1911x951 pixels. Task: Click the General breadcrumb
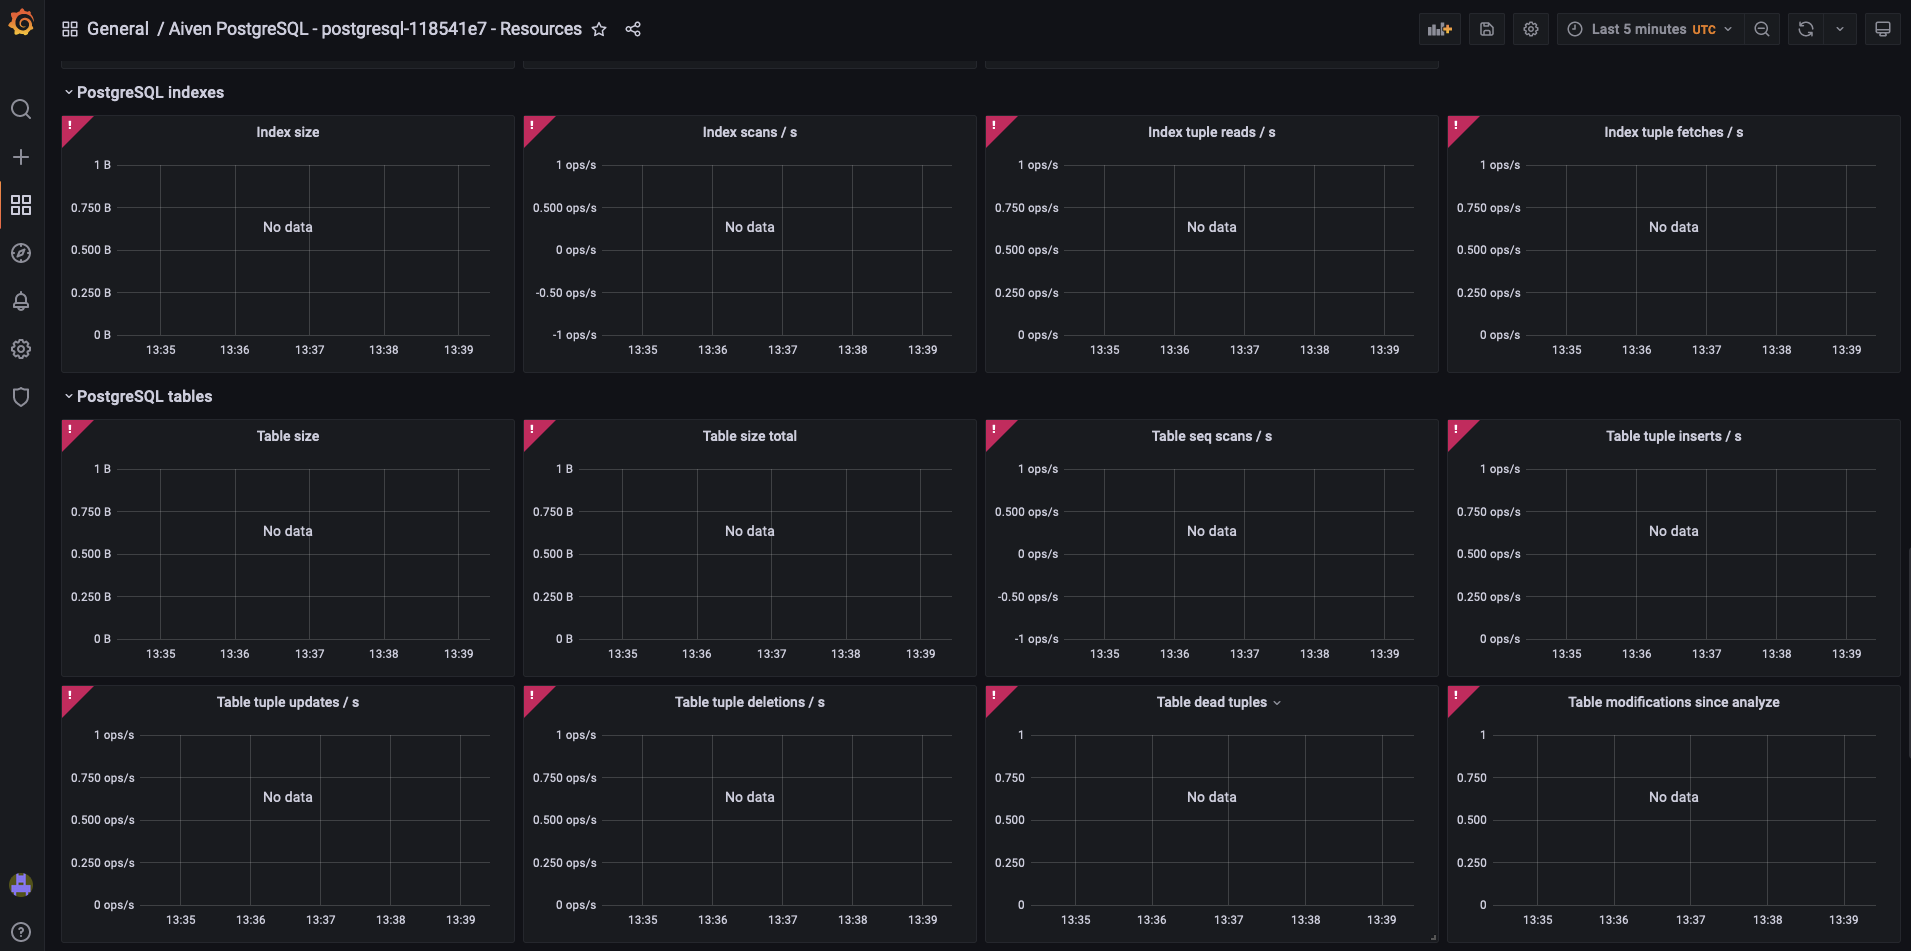118,28
